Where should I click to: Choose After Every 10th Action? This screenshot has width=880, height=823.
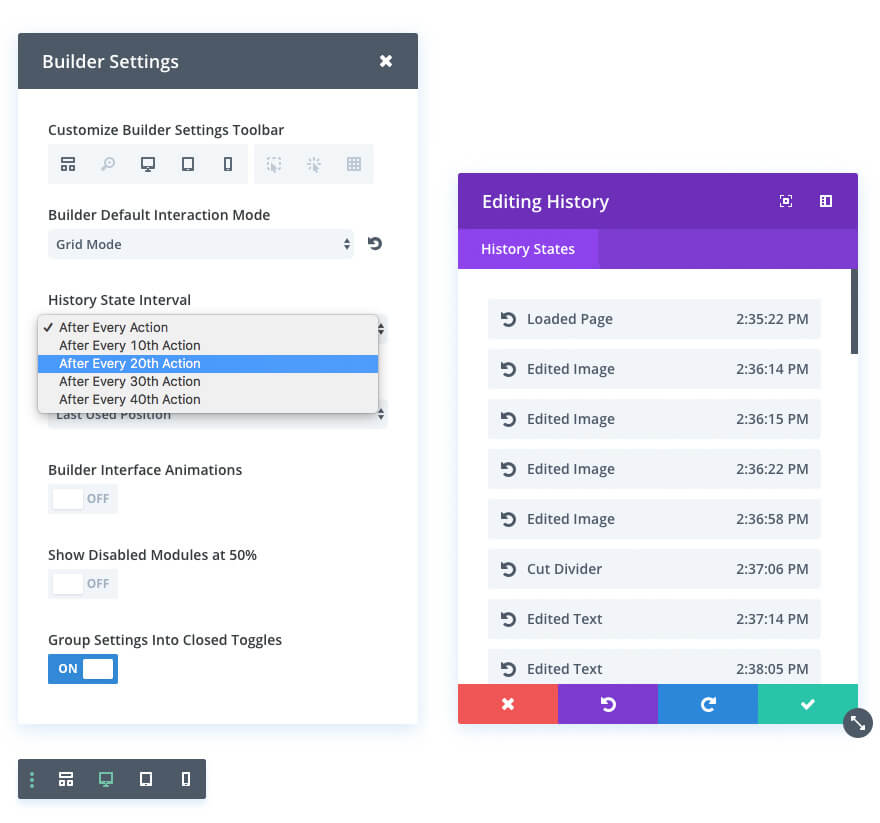coord(208,345)
